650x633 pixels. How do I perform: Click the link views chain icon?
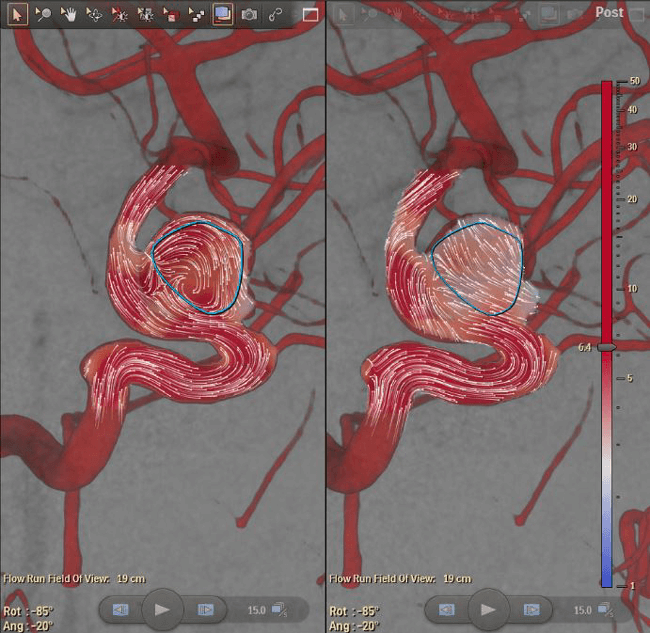(274, 14)
